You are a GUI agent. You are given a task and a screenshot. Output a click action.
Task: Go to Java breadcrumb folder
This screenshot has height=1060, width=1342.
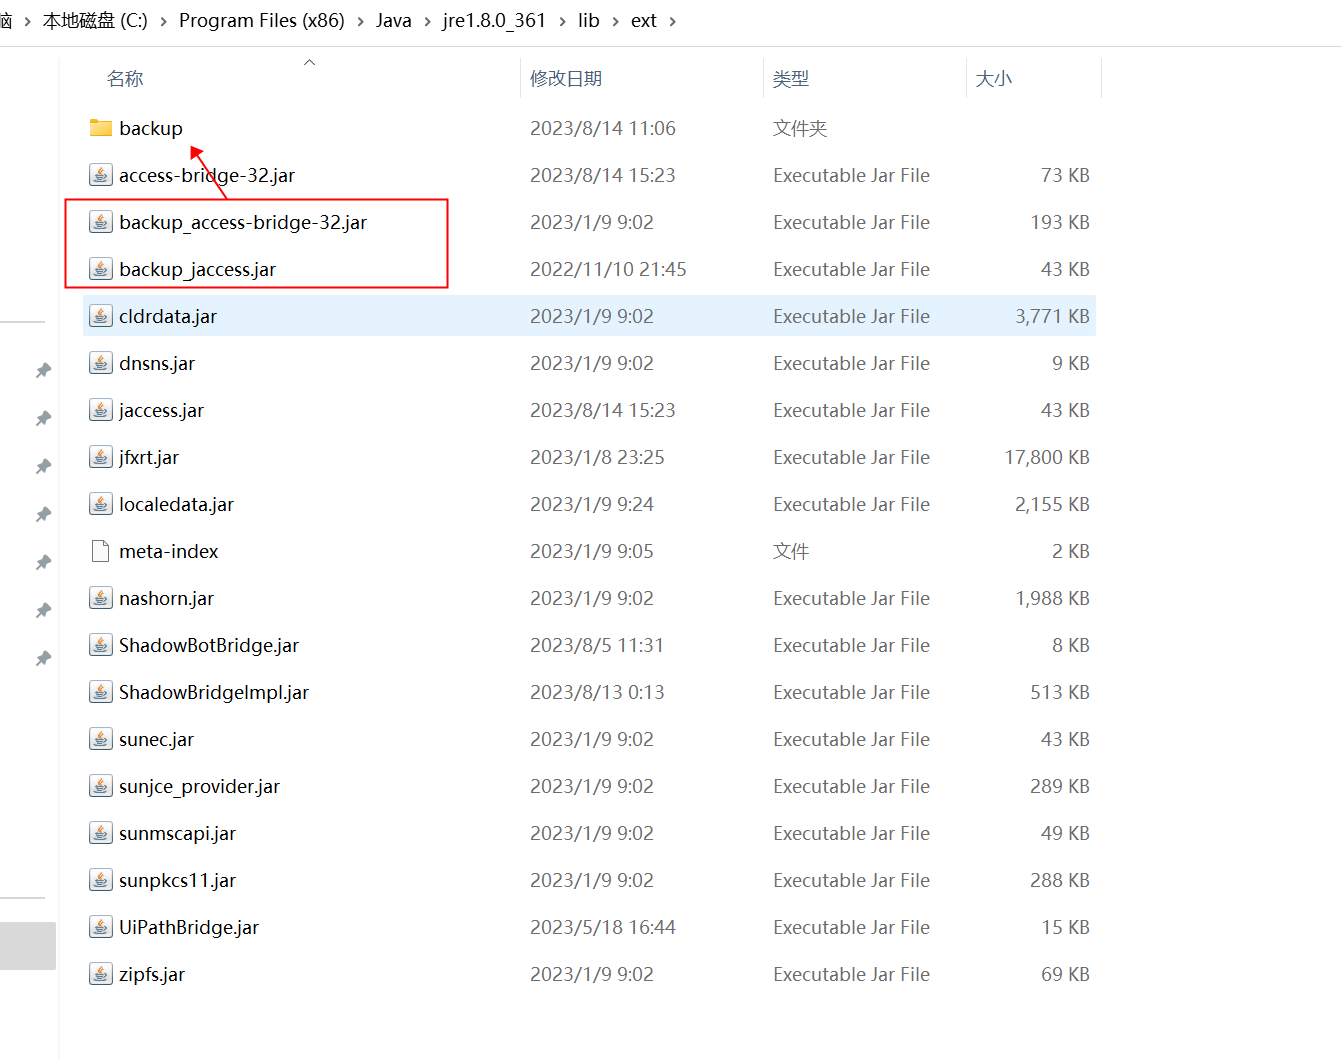394,21
